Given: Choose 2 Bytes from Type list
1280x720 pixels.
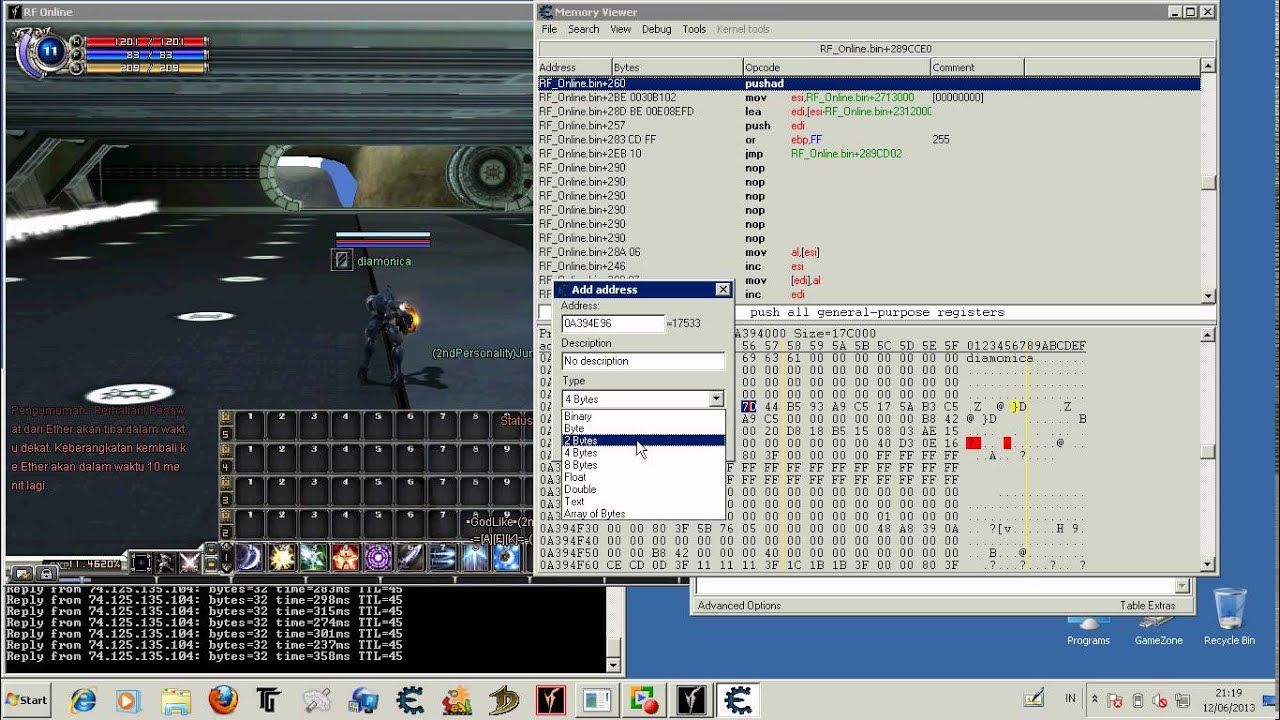Looking at the screenshot, I should 643,440.
